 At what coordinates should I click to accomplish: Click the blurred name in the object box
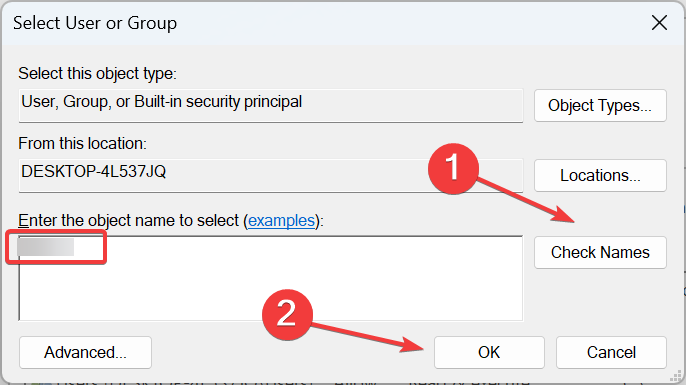click(46, 247)
